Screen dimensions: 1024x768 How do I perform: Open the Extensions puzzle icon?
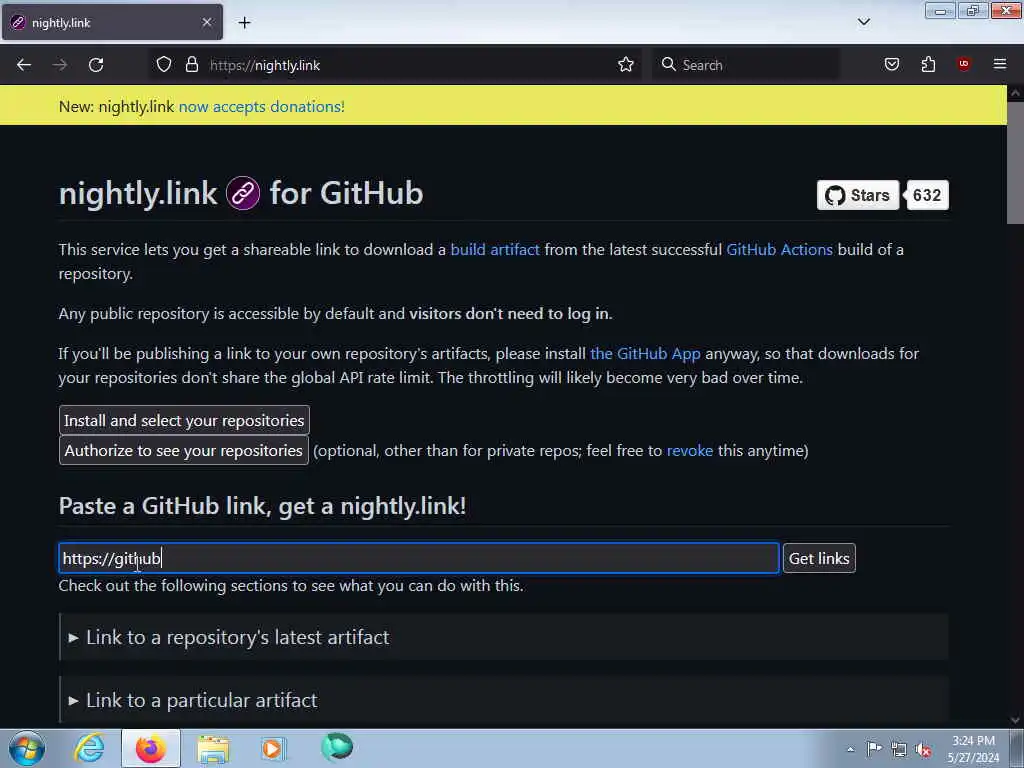928,65
